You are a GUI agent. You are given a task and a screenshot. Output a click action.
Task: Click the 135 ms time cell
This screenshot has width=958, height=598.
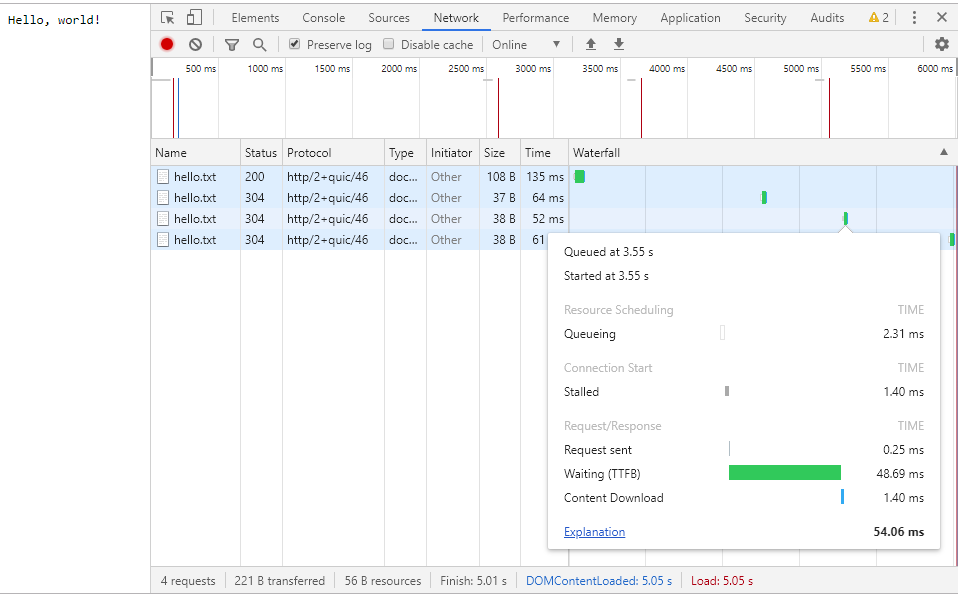(545, 177)
